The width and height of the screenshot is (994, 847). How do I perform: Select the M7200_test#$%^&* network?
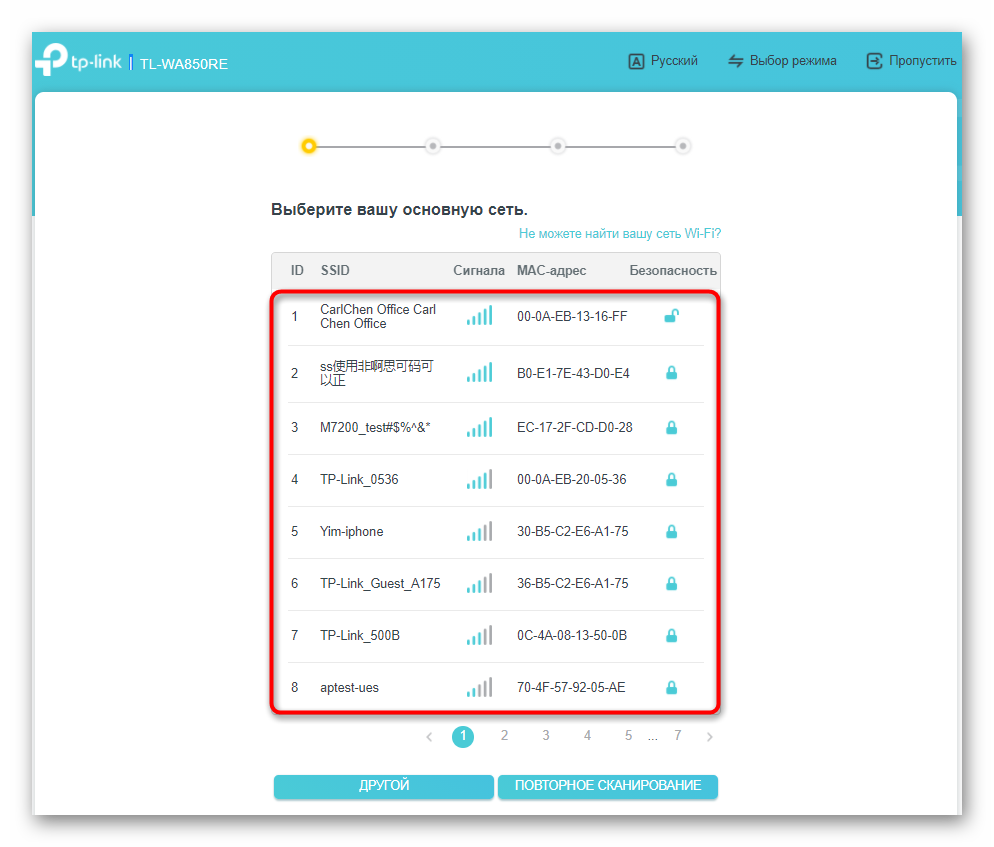coord(496,428)
